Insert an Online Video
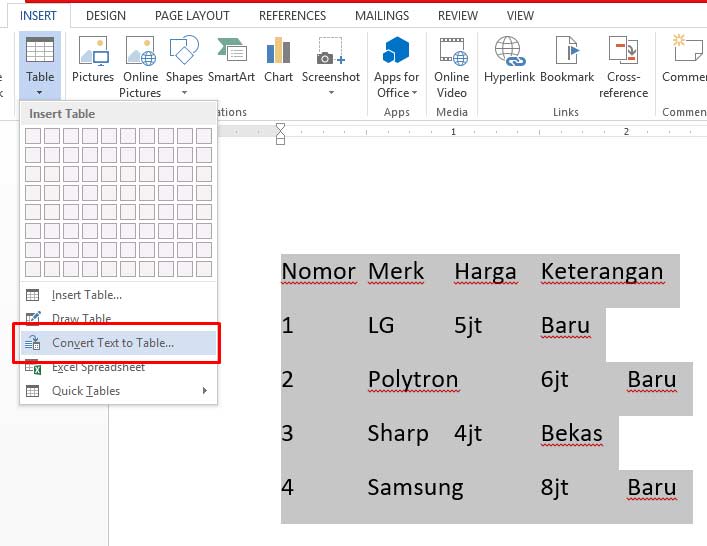 pos(452,67)
